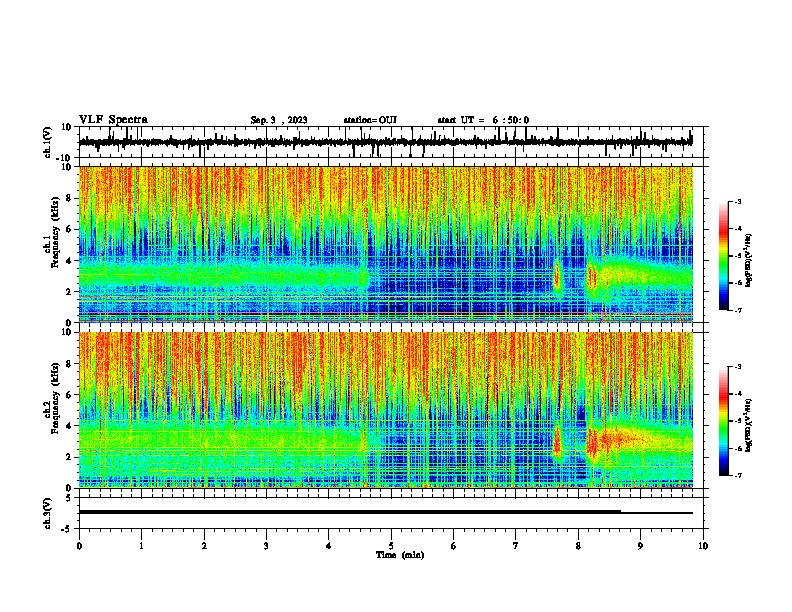Click the time axis tick label "5"
The height and width of the screenshot is (612, 792).
click(391, 546)
